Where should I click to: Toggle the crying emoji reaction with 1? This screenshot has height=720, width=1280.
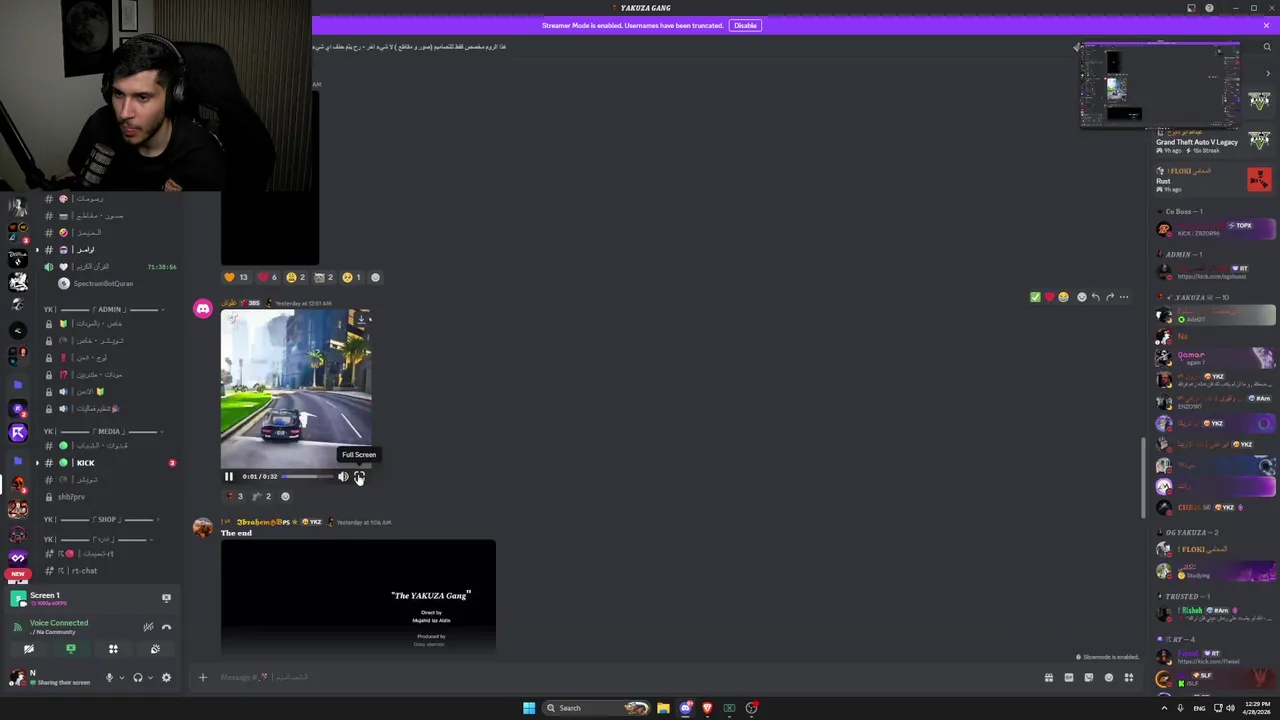(351, 277)
